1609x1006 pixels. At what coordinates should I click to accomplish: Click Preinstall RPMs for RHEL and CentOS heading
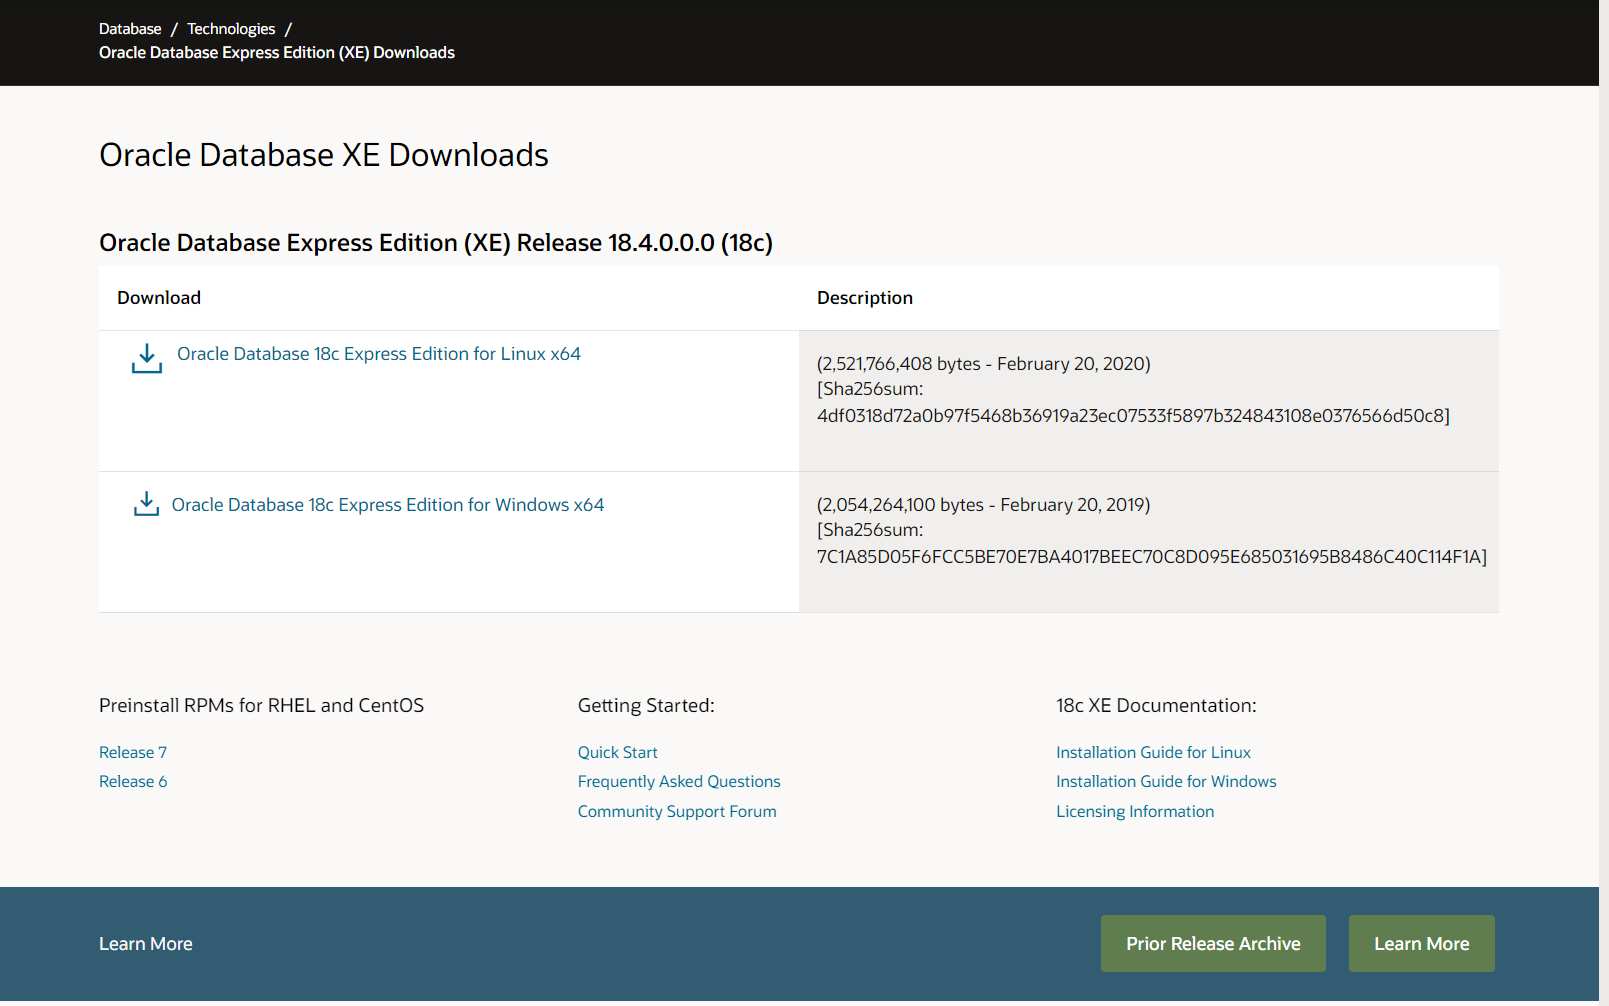point(261,705)
